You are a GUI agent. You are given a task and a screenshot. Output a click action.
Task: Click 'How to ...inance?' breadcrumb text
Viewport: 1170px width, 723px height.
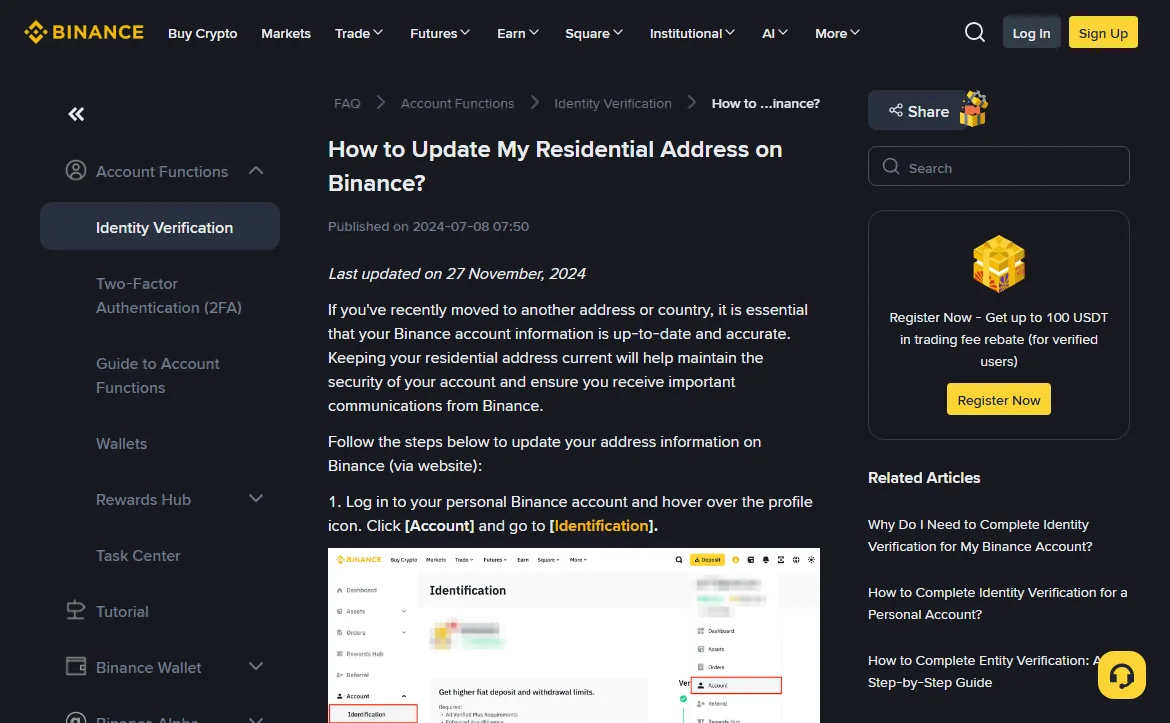(766, 104)
